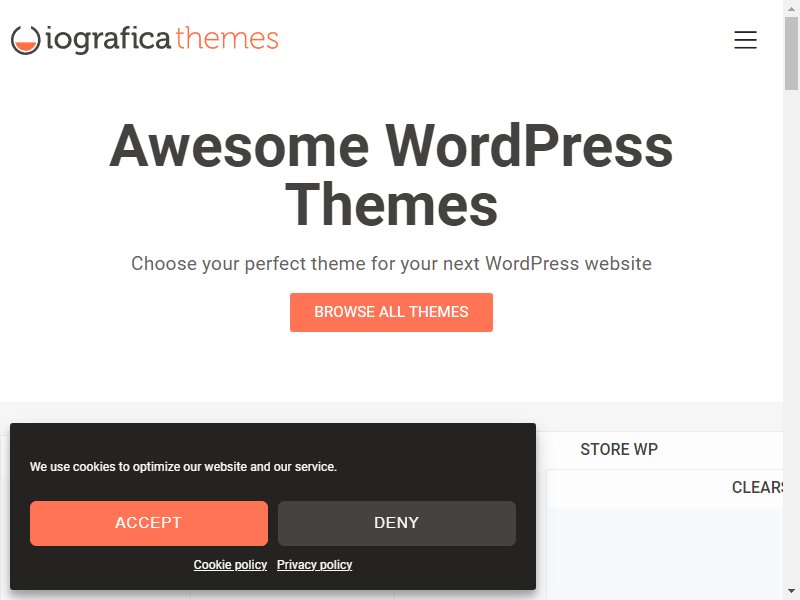
Task: Click the orange "themes" logo word
Action: (x=227, y=38)
